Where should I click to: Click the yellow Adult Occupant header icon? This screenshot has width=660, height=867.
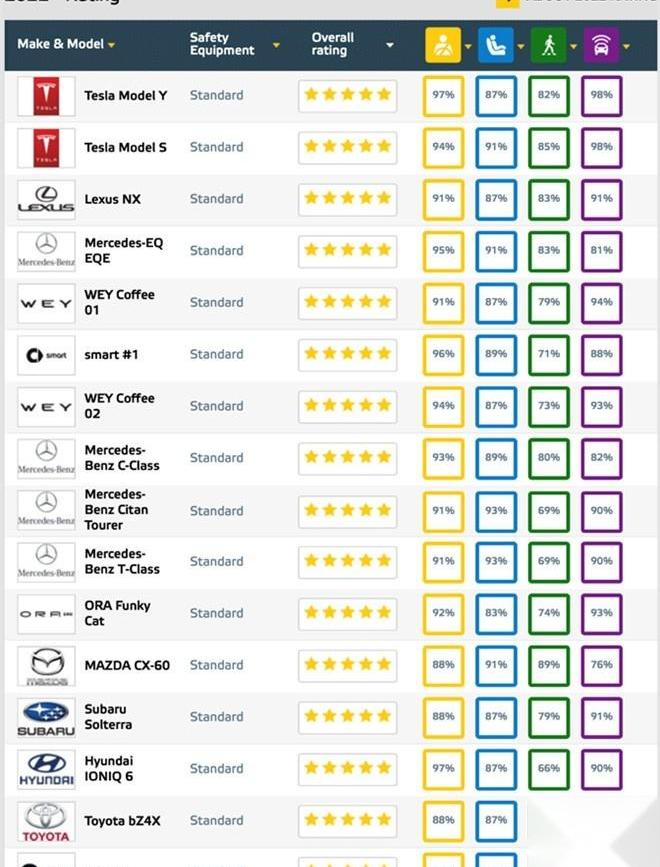[x=443, y=45]
